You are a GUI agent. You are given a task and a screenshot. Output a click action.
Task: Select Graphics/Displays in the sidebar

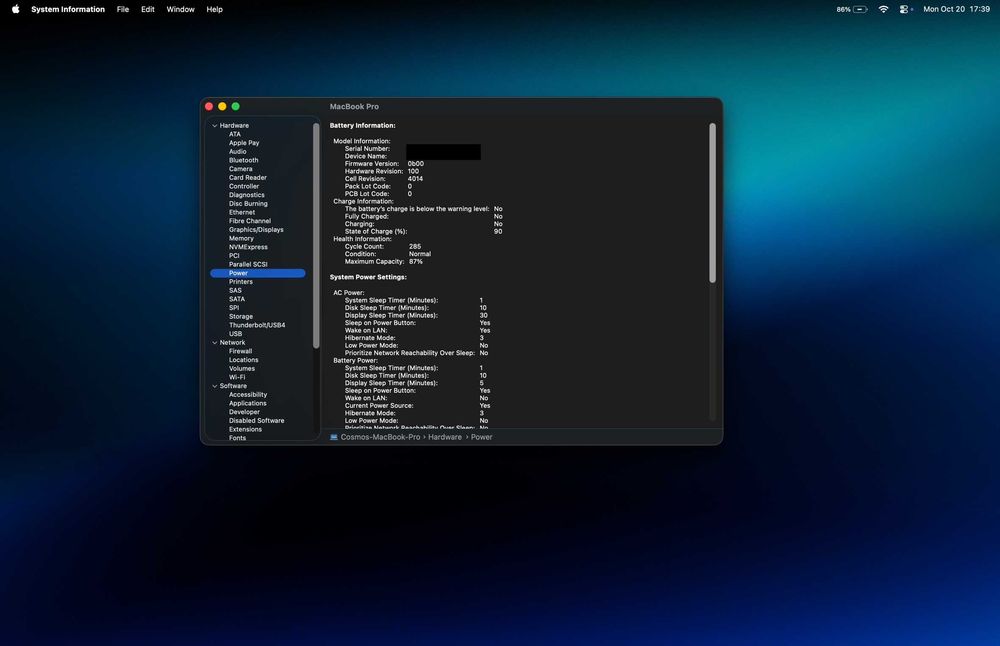[256, 230]
